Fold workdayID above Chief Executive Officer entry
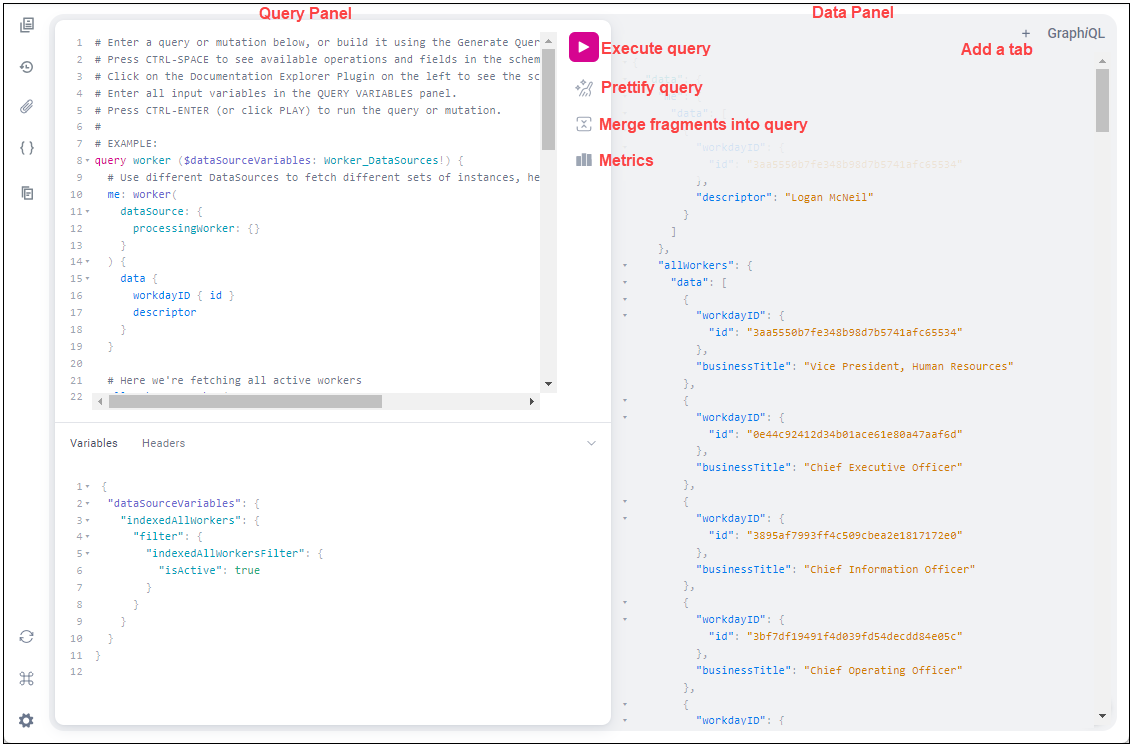 (625, 417)
